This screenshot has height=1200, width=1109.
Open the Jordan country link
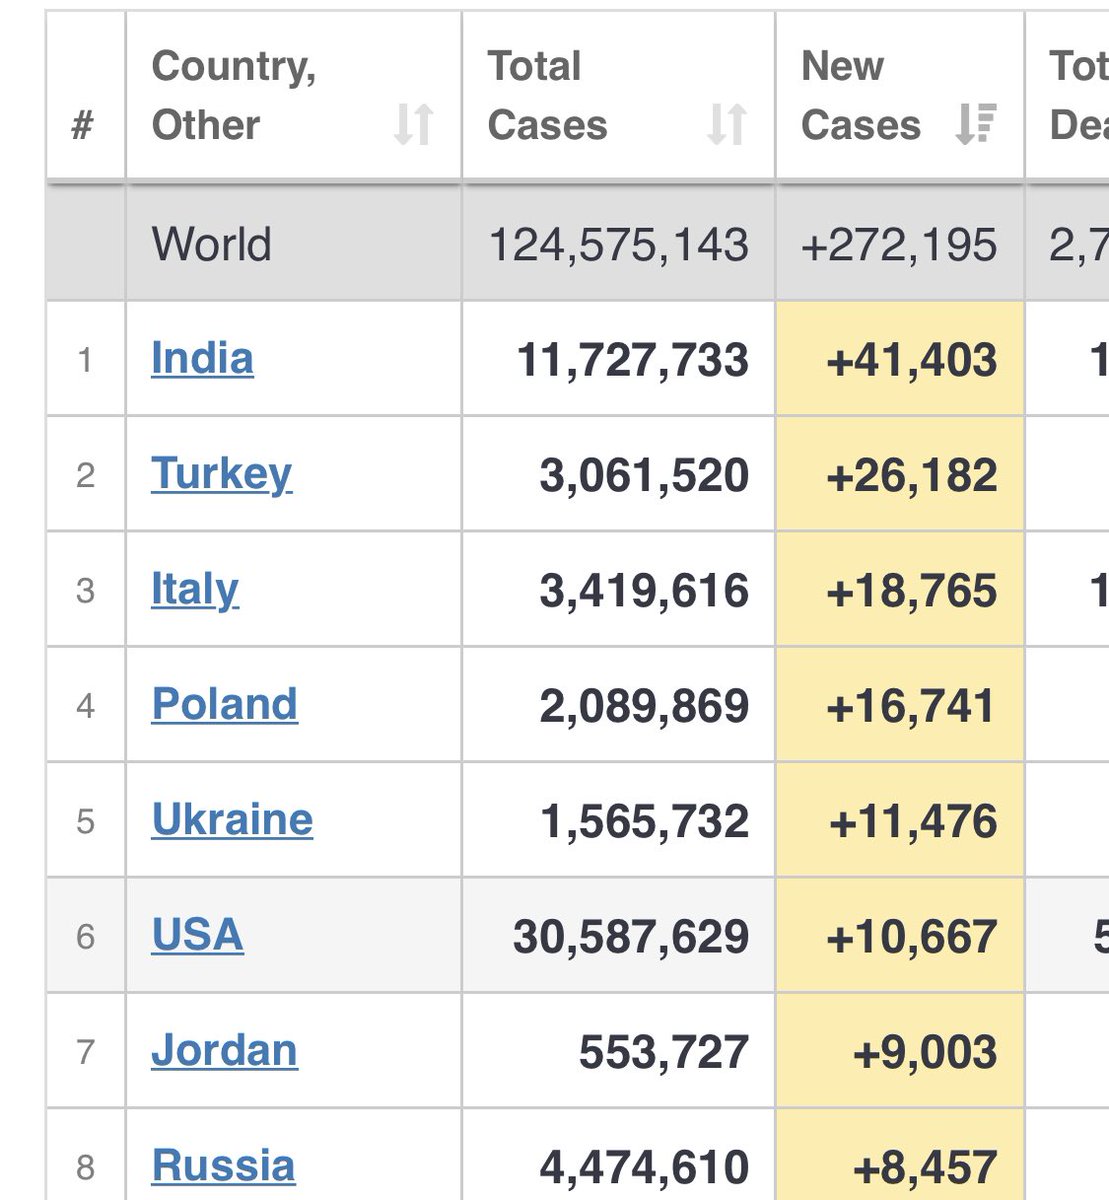224,1051
